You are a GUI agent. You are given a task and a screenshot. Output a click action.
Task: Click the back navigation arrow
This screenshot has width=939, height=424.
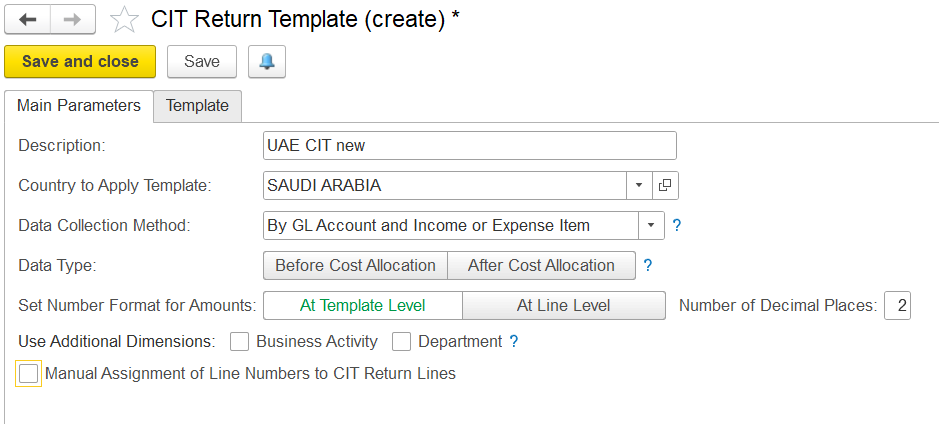click(28, 20)
